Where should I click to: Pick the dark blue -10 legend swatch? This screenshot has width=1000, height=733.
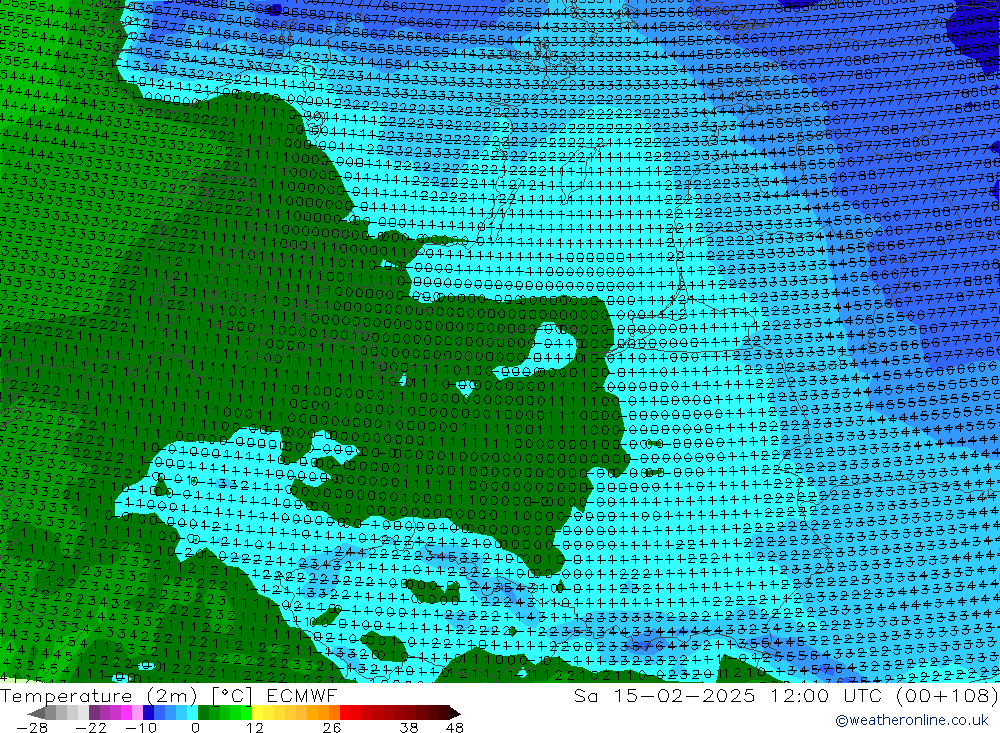point(148,713)
